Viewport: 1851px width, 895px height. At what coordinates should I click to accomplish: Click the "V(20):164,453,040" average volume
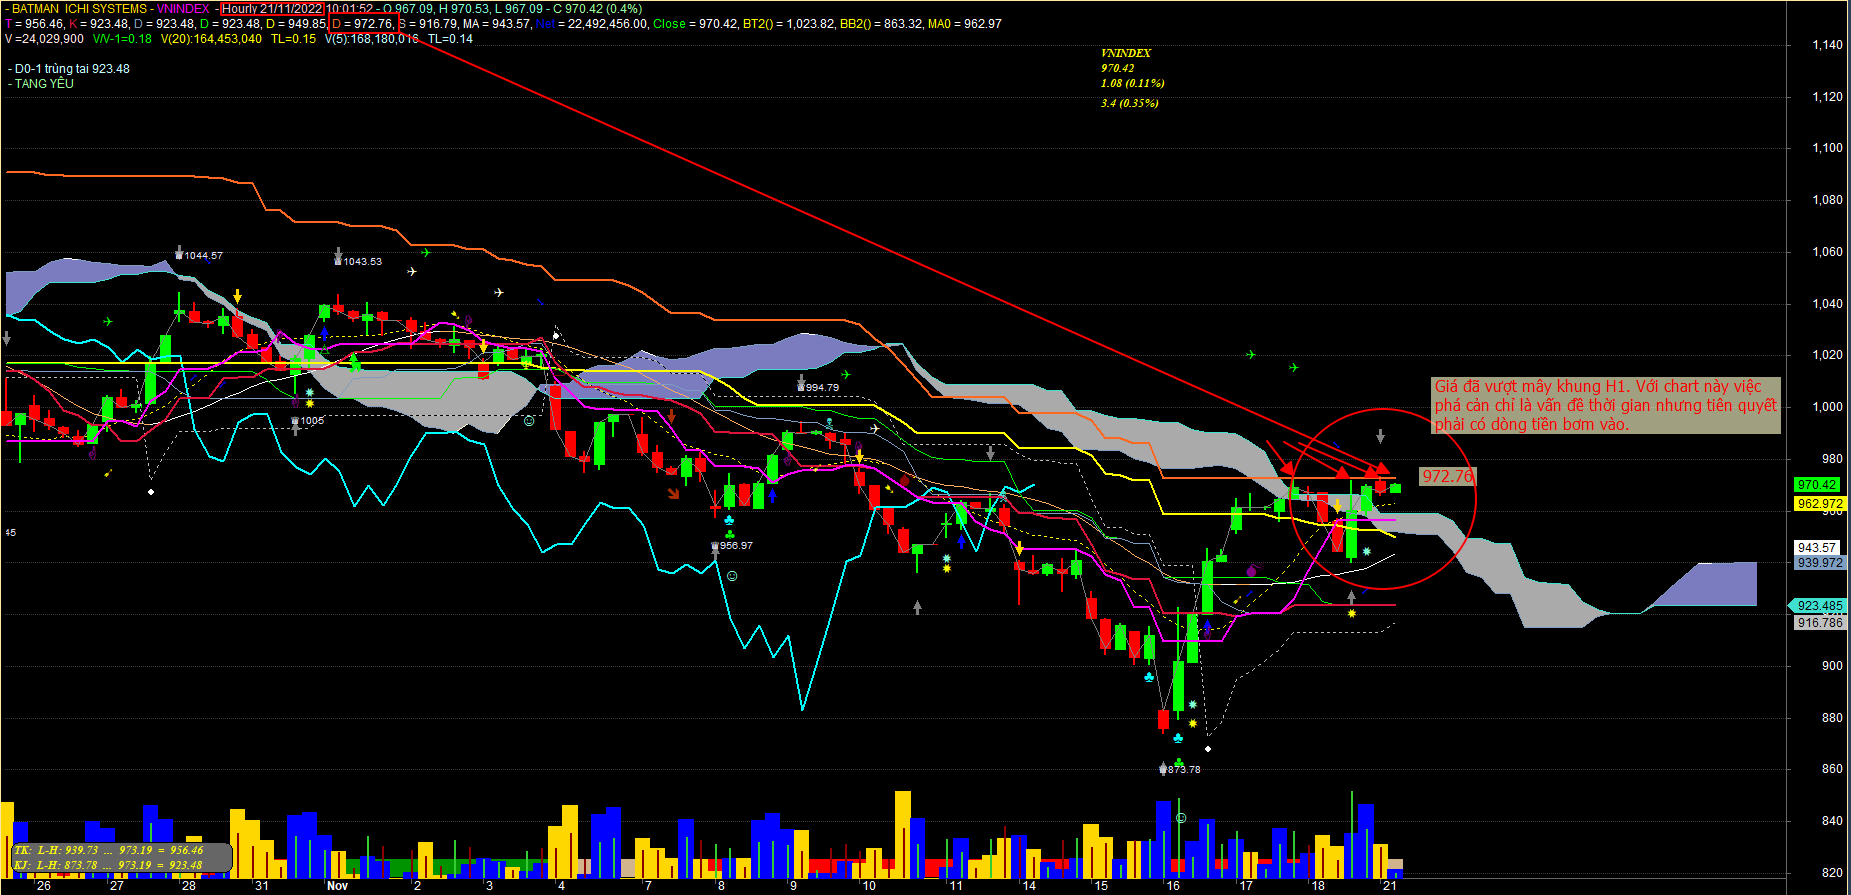point(211,39)
